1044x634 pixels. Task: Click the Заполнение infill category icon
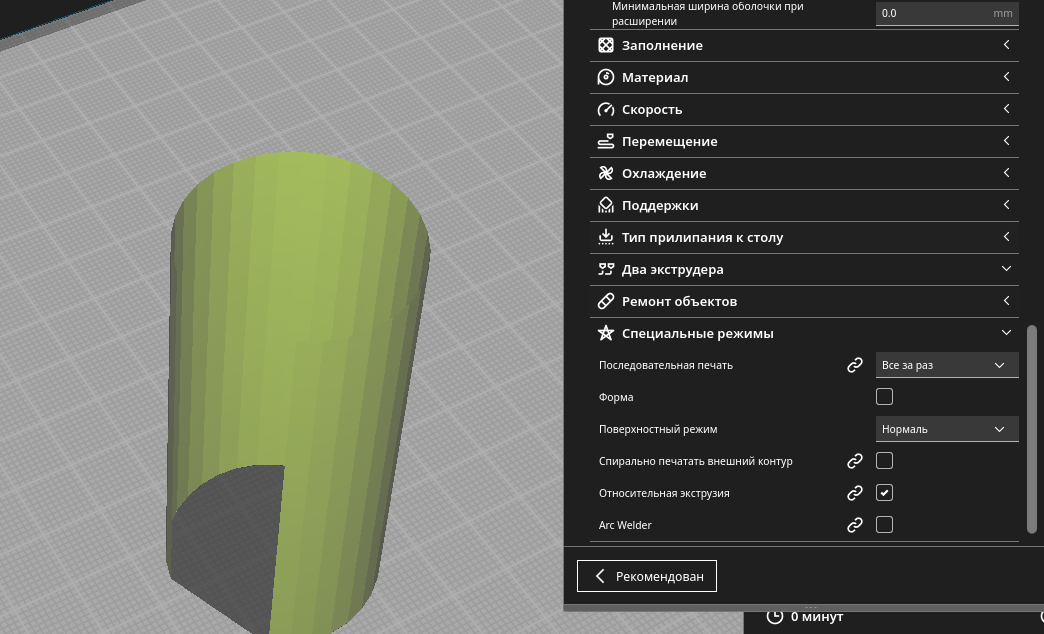coord(605,45)
